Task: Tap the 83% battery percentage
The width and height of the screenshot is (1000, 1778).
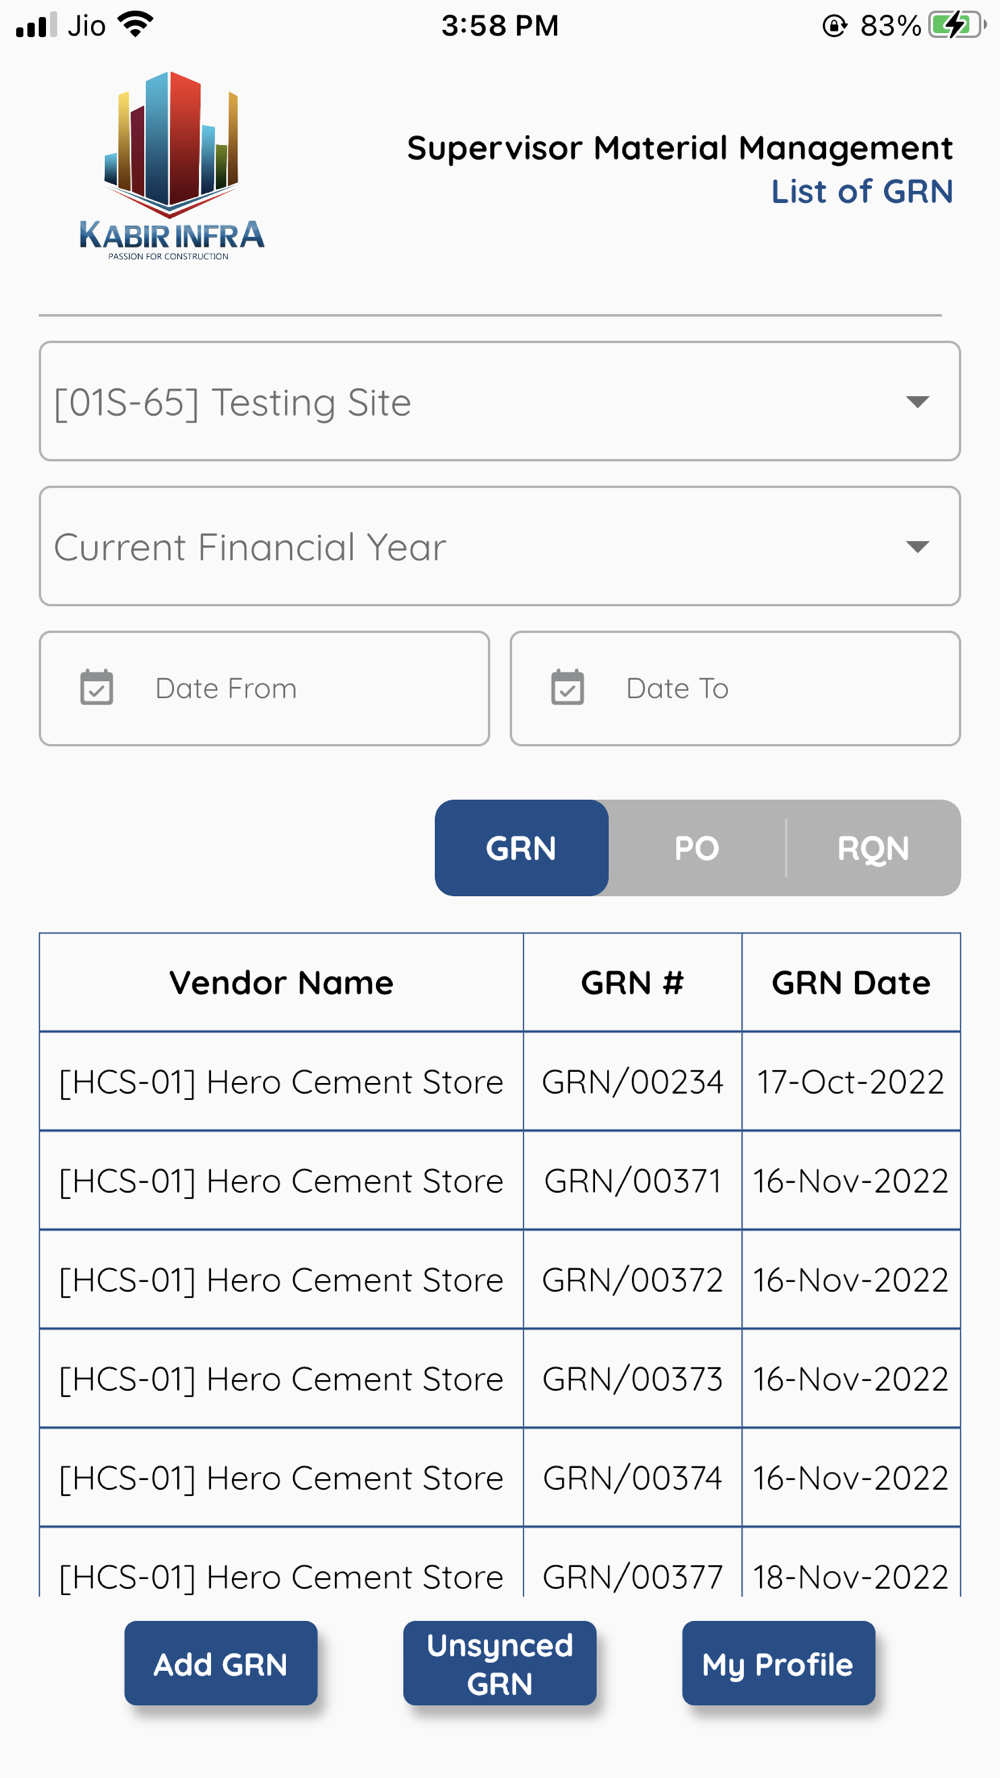Action: click(890, 25)
